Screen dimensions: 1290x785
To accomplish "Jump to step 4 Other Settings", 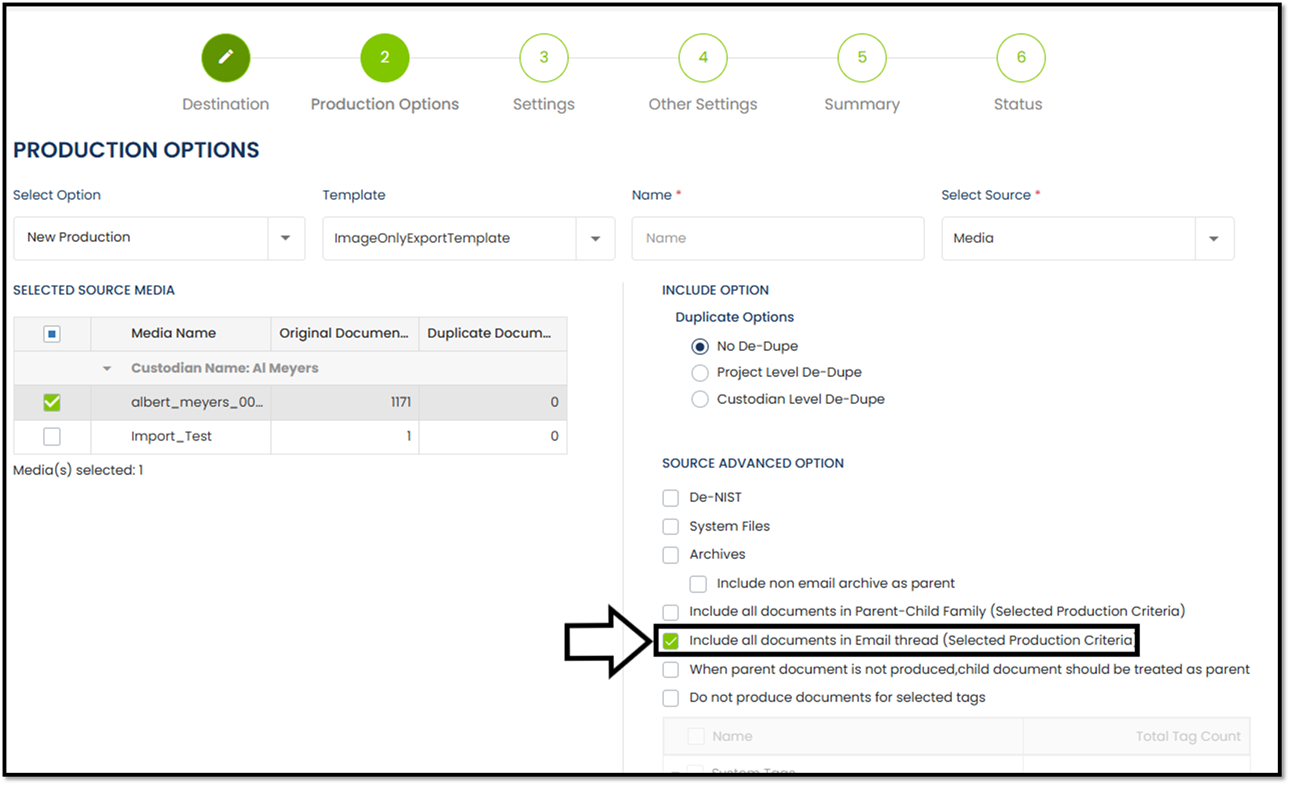I will [x=702, y=58].
